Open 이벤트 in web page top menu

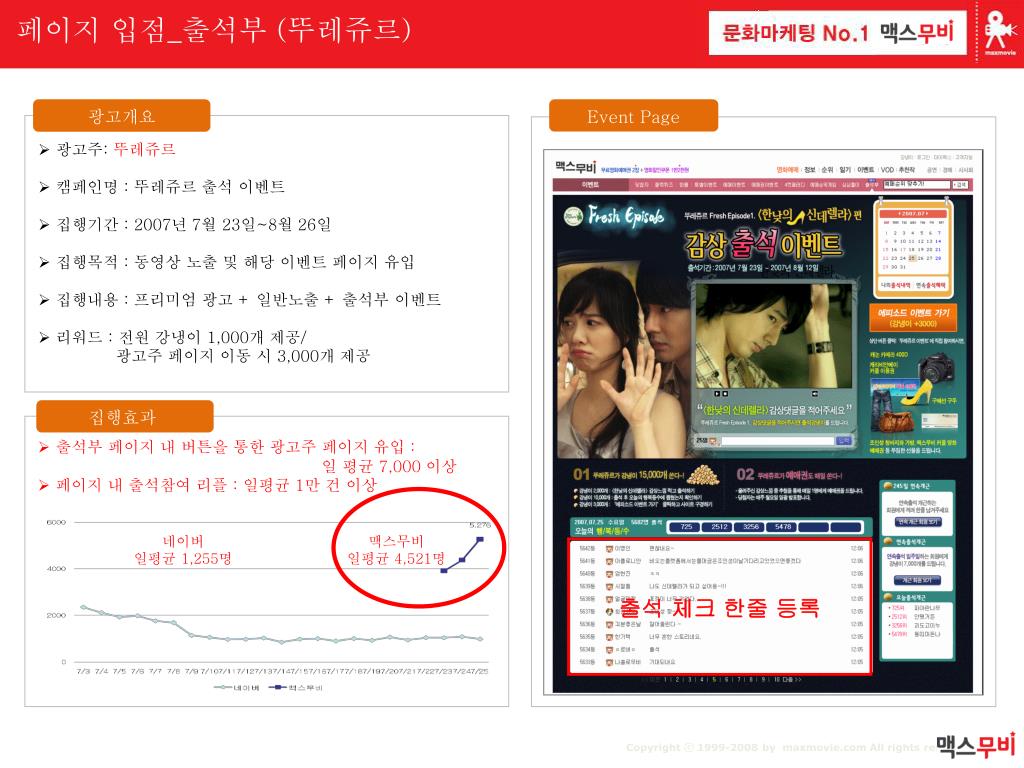click(865, 170)
